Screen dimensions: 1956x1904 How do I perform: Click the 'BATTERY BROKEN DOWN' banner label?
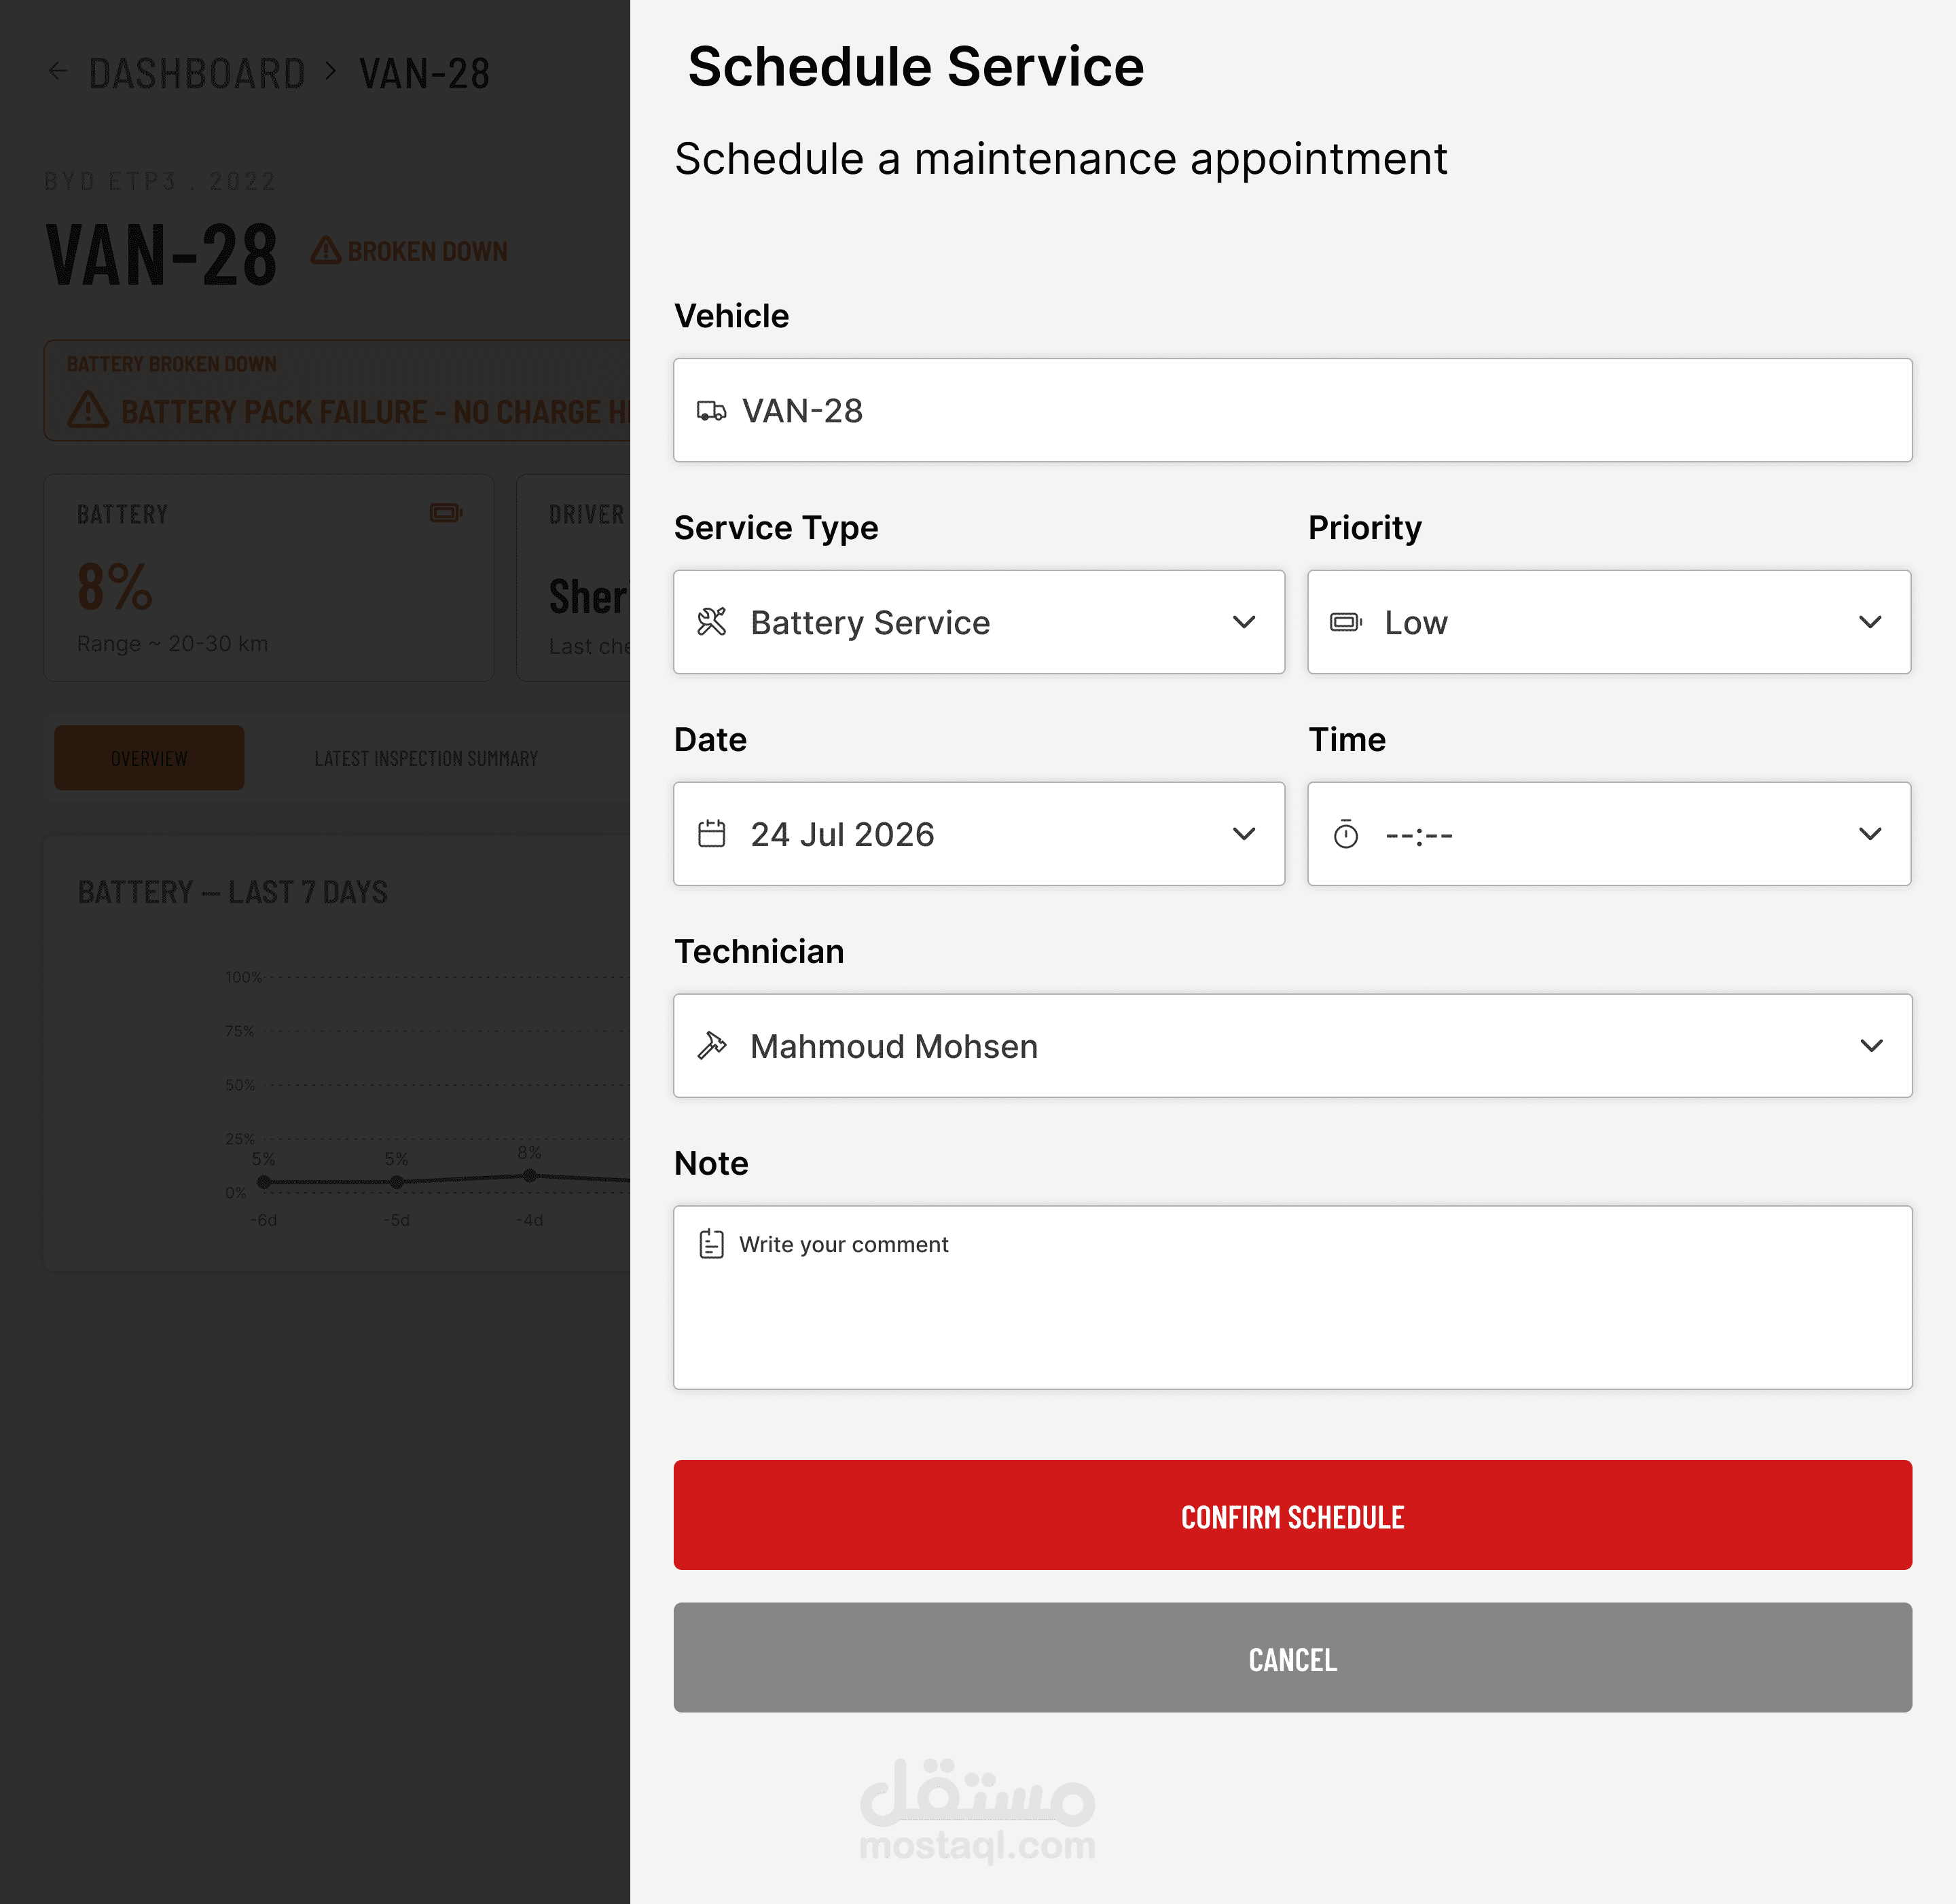point(172,364)
